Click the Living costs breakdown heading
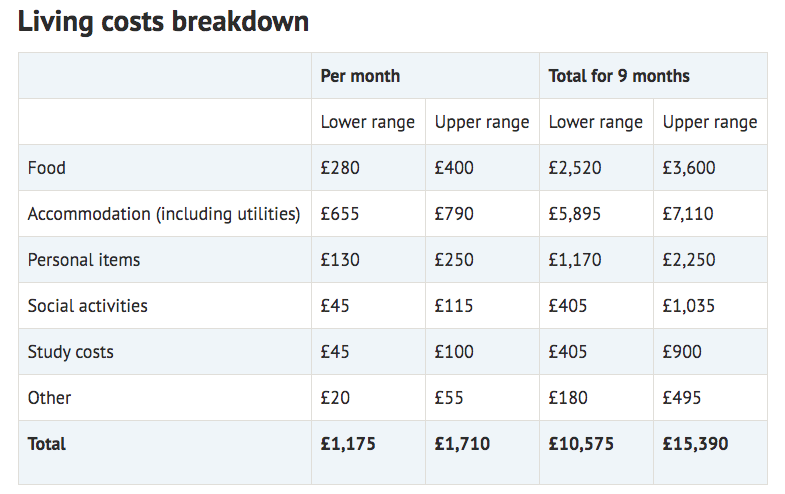The height and width of the screenshot is (494, 785). (163, 22)
